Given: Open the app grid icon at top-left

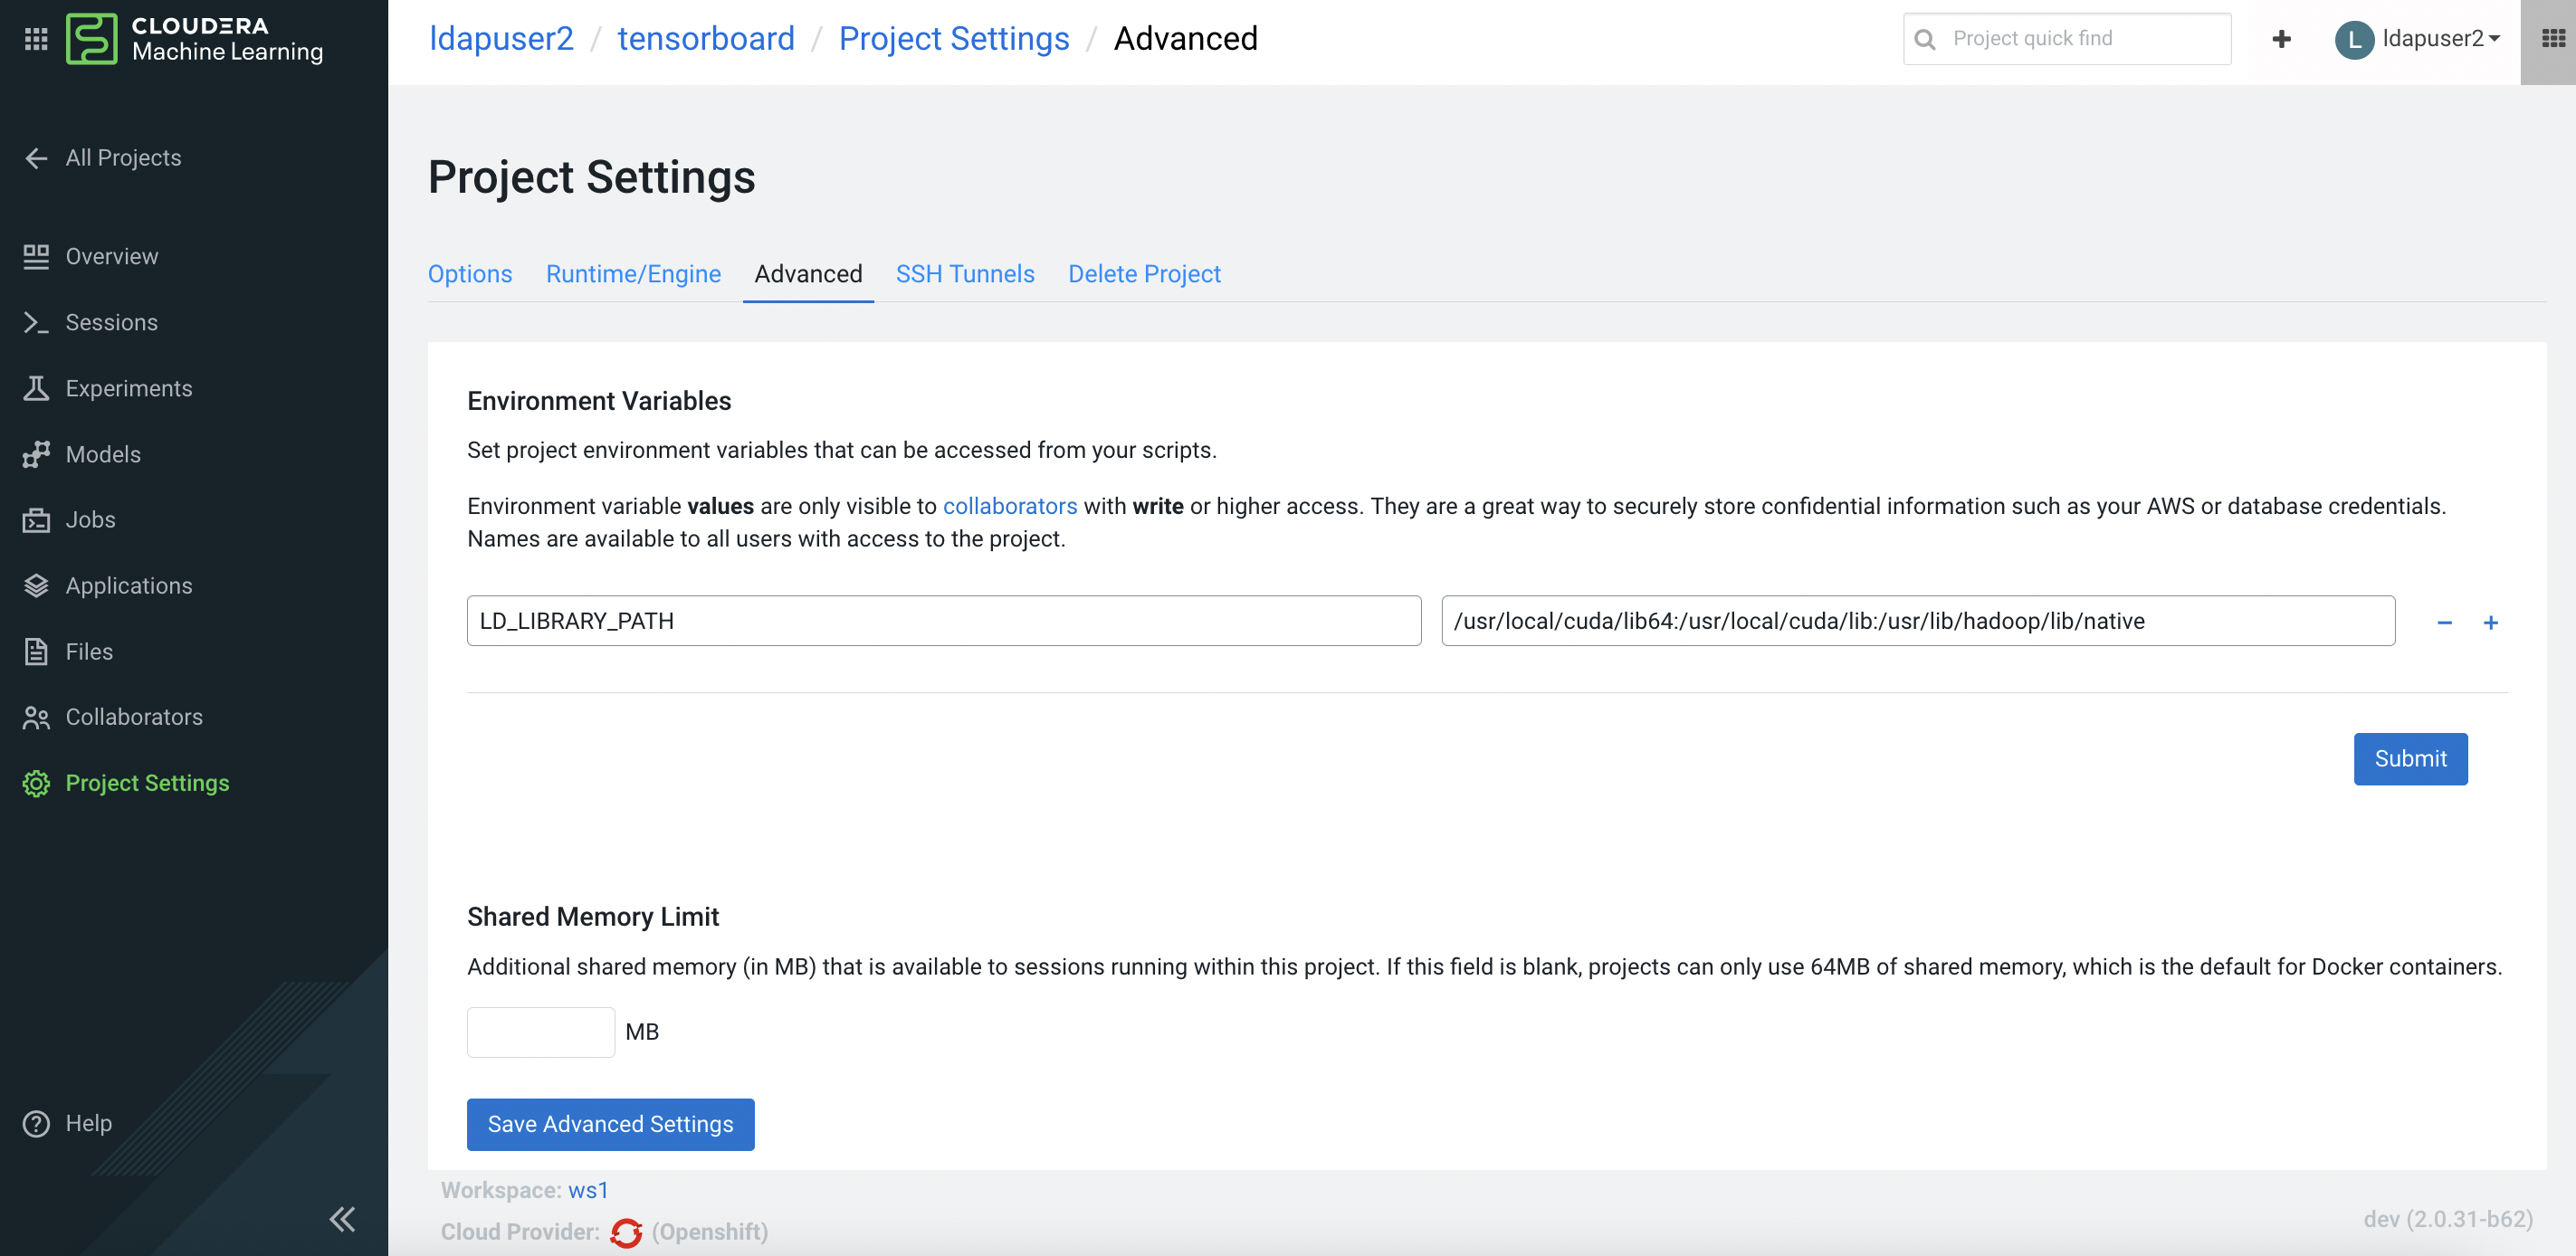Looking at the screenshot, I should (x=36, y=39).
